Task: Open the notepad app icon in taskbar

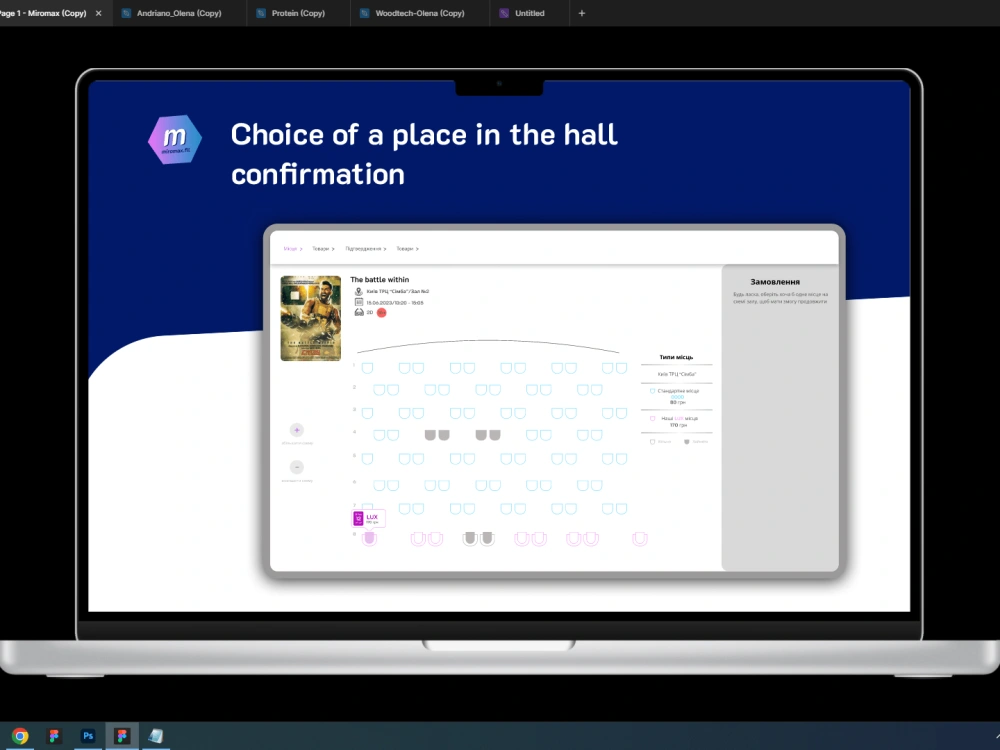Action: pyautogui.click(x=156, y=736)
